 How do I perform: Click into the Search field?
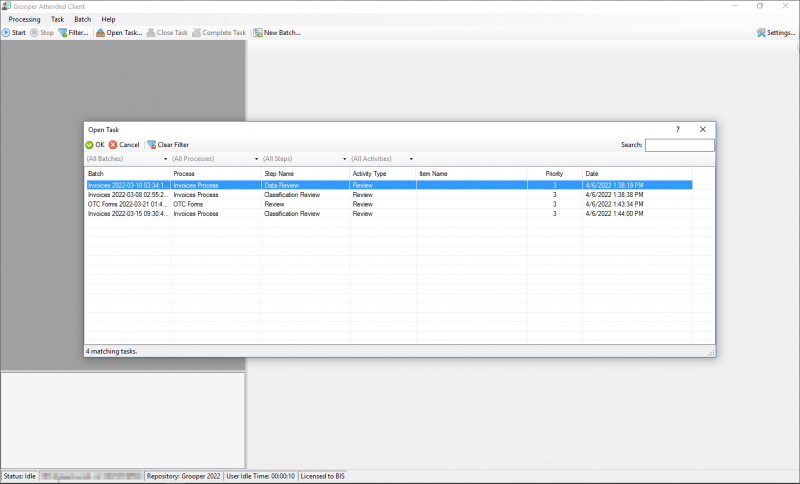(680, 145)
